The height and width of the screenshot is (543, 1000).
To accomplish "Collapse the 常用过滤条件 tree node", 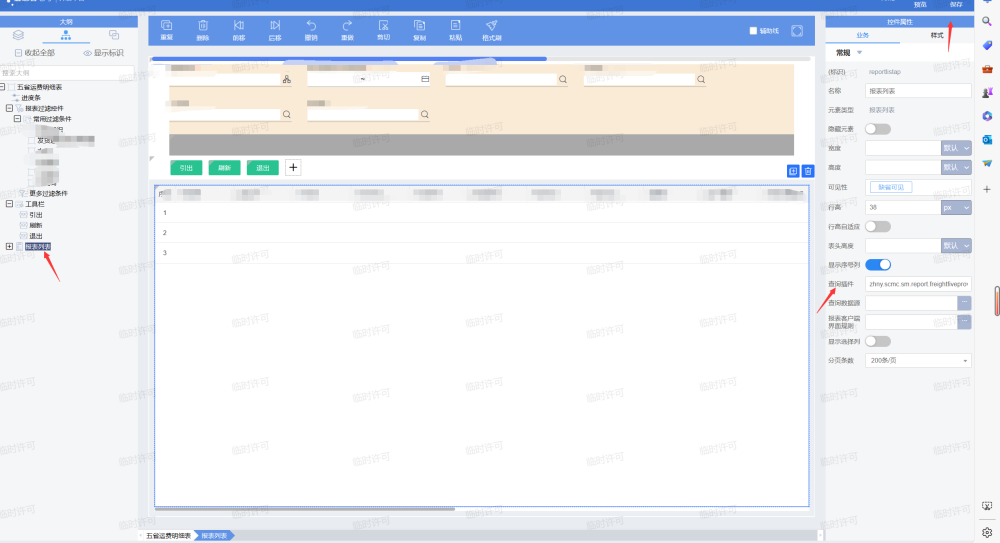I will click(x=18, y=119).
